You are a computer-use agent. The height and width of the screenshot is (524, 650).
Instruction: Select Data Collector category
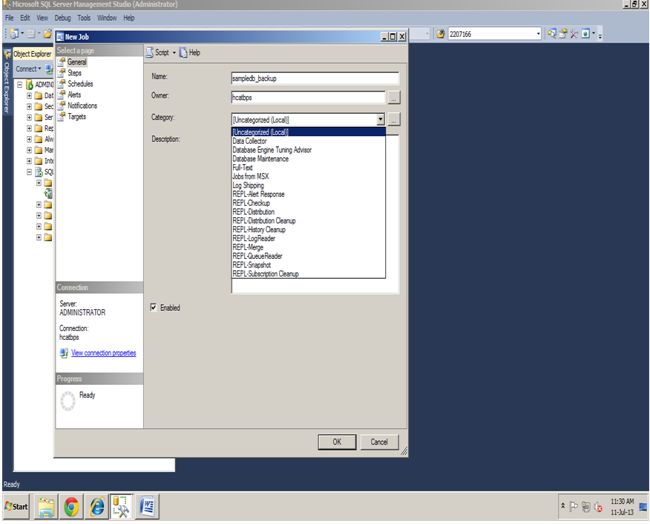pyautogui.click(x=308, y=141)
